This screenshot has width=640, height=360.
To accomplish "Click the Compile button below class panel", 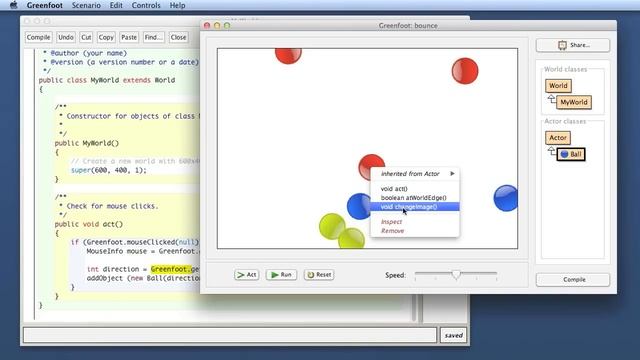I will point(573,280).
